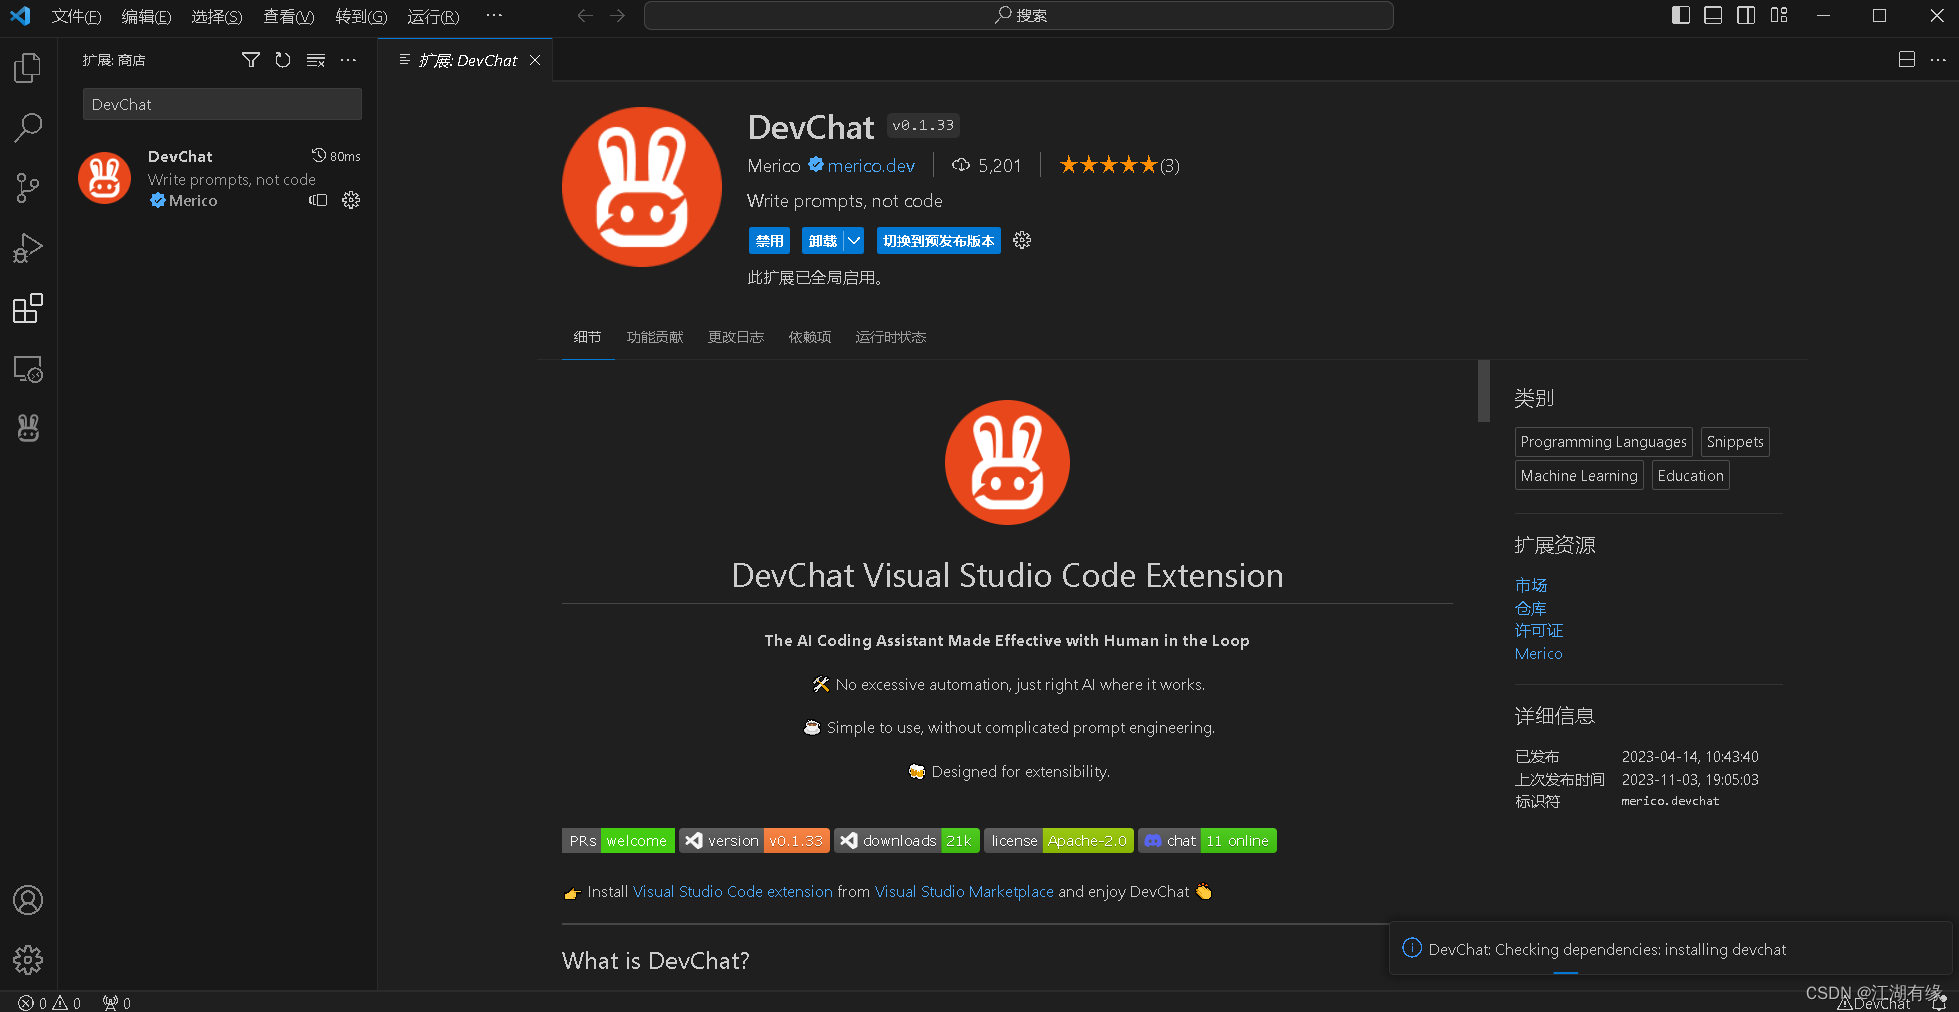The height and width of the screenshot is (1012, 1959).
Task: Open the Run and Debug view
Action: (28, 248)
